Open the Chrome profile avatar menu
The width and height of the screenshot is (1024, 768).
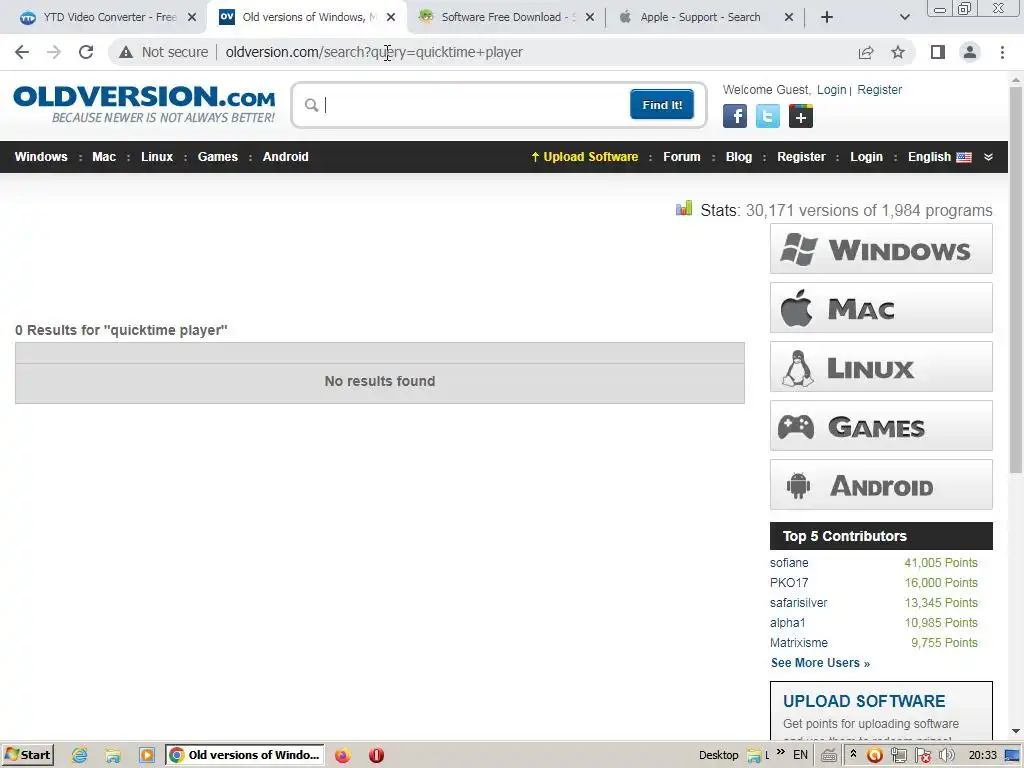coord(970,52)
